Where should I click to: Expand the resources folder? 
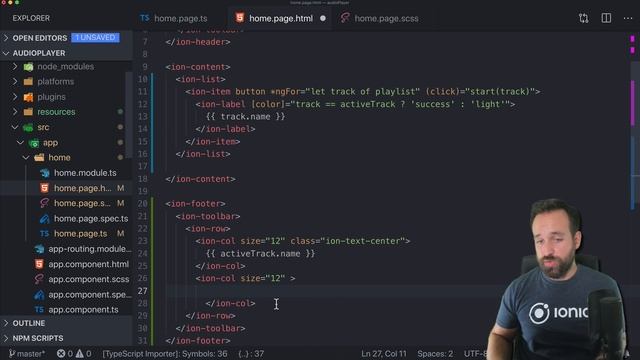pos(15,111)
